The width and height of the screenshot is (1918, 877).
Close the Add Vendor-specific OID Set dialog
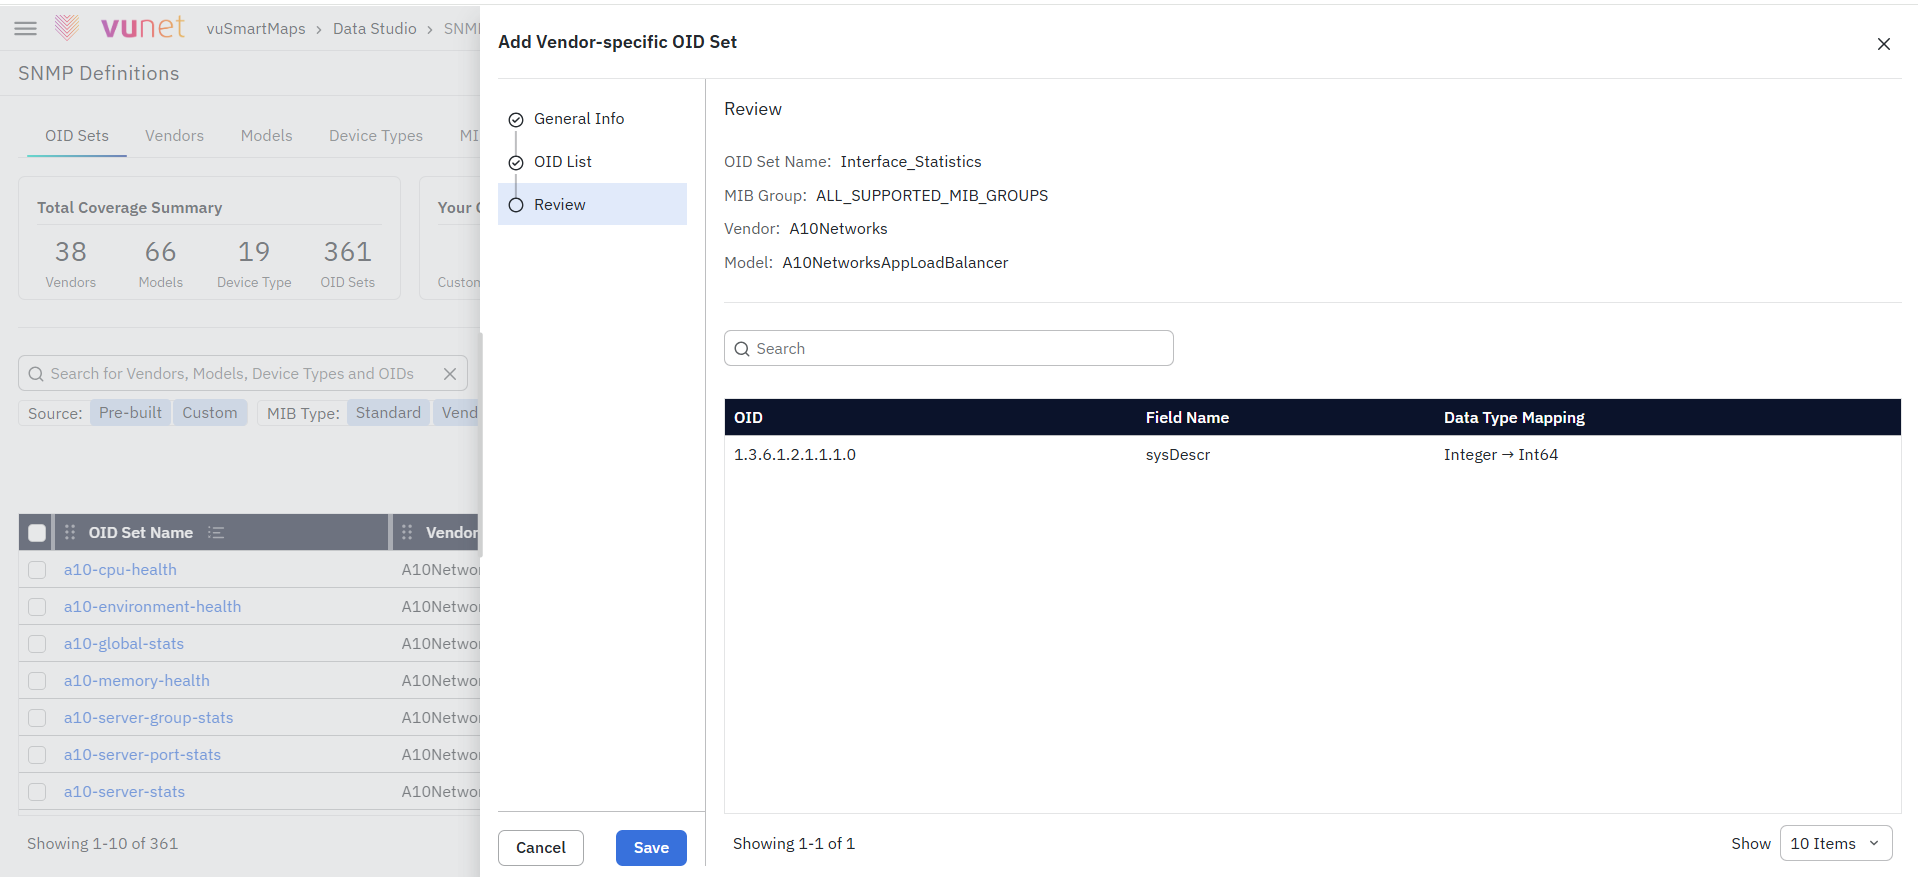(x=1883, y=44)
